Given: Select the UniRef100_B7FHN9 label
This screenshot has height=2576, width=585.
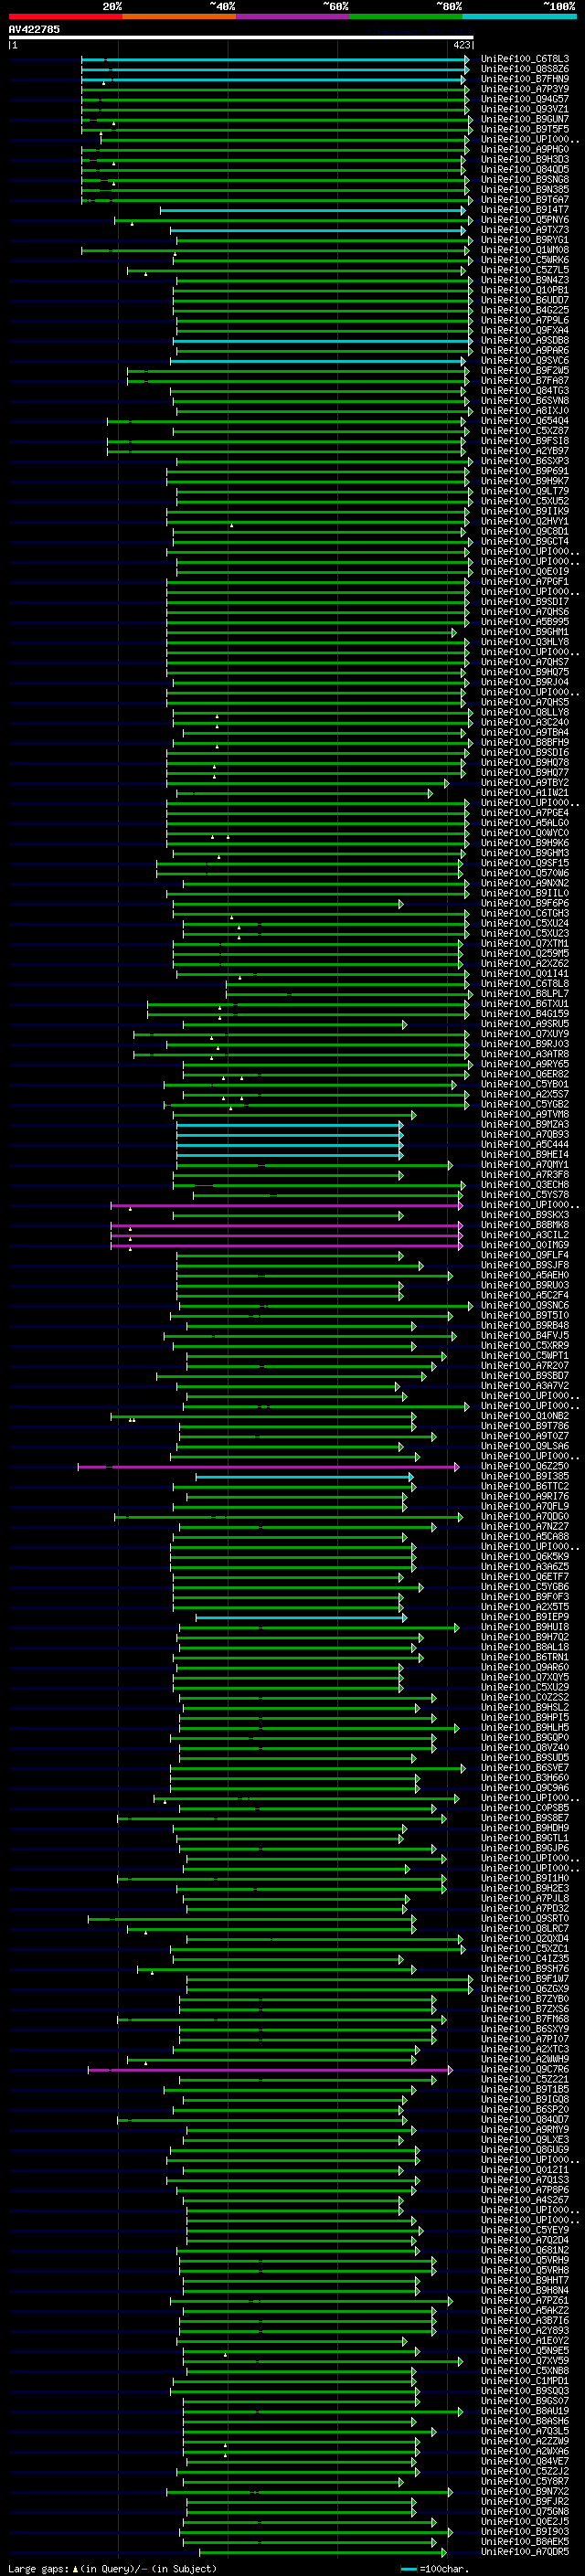Looking at the screenshot, I should (x=525, y=80).
